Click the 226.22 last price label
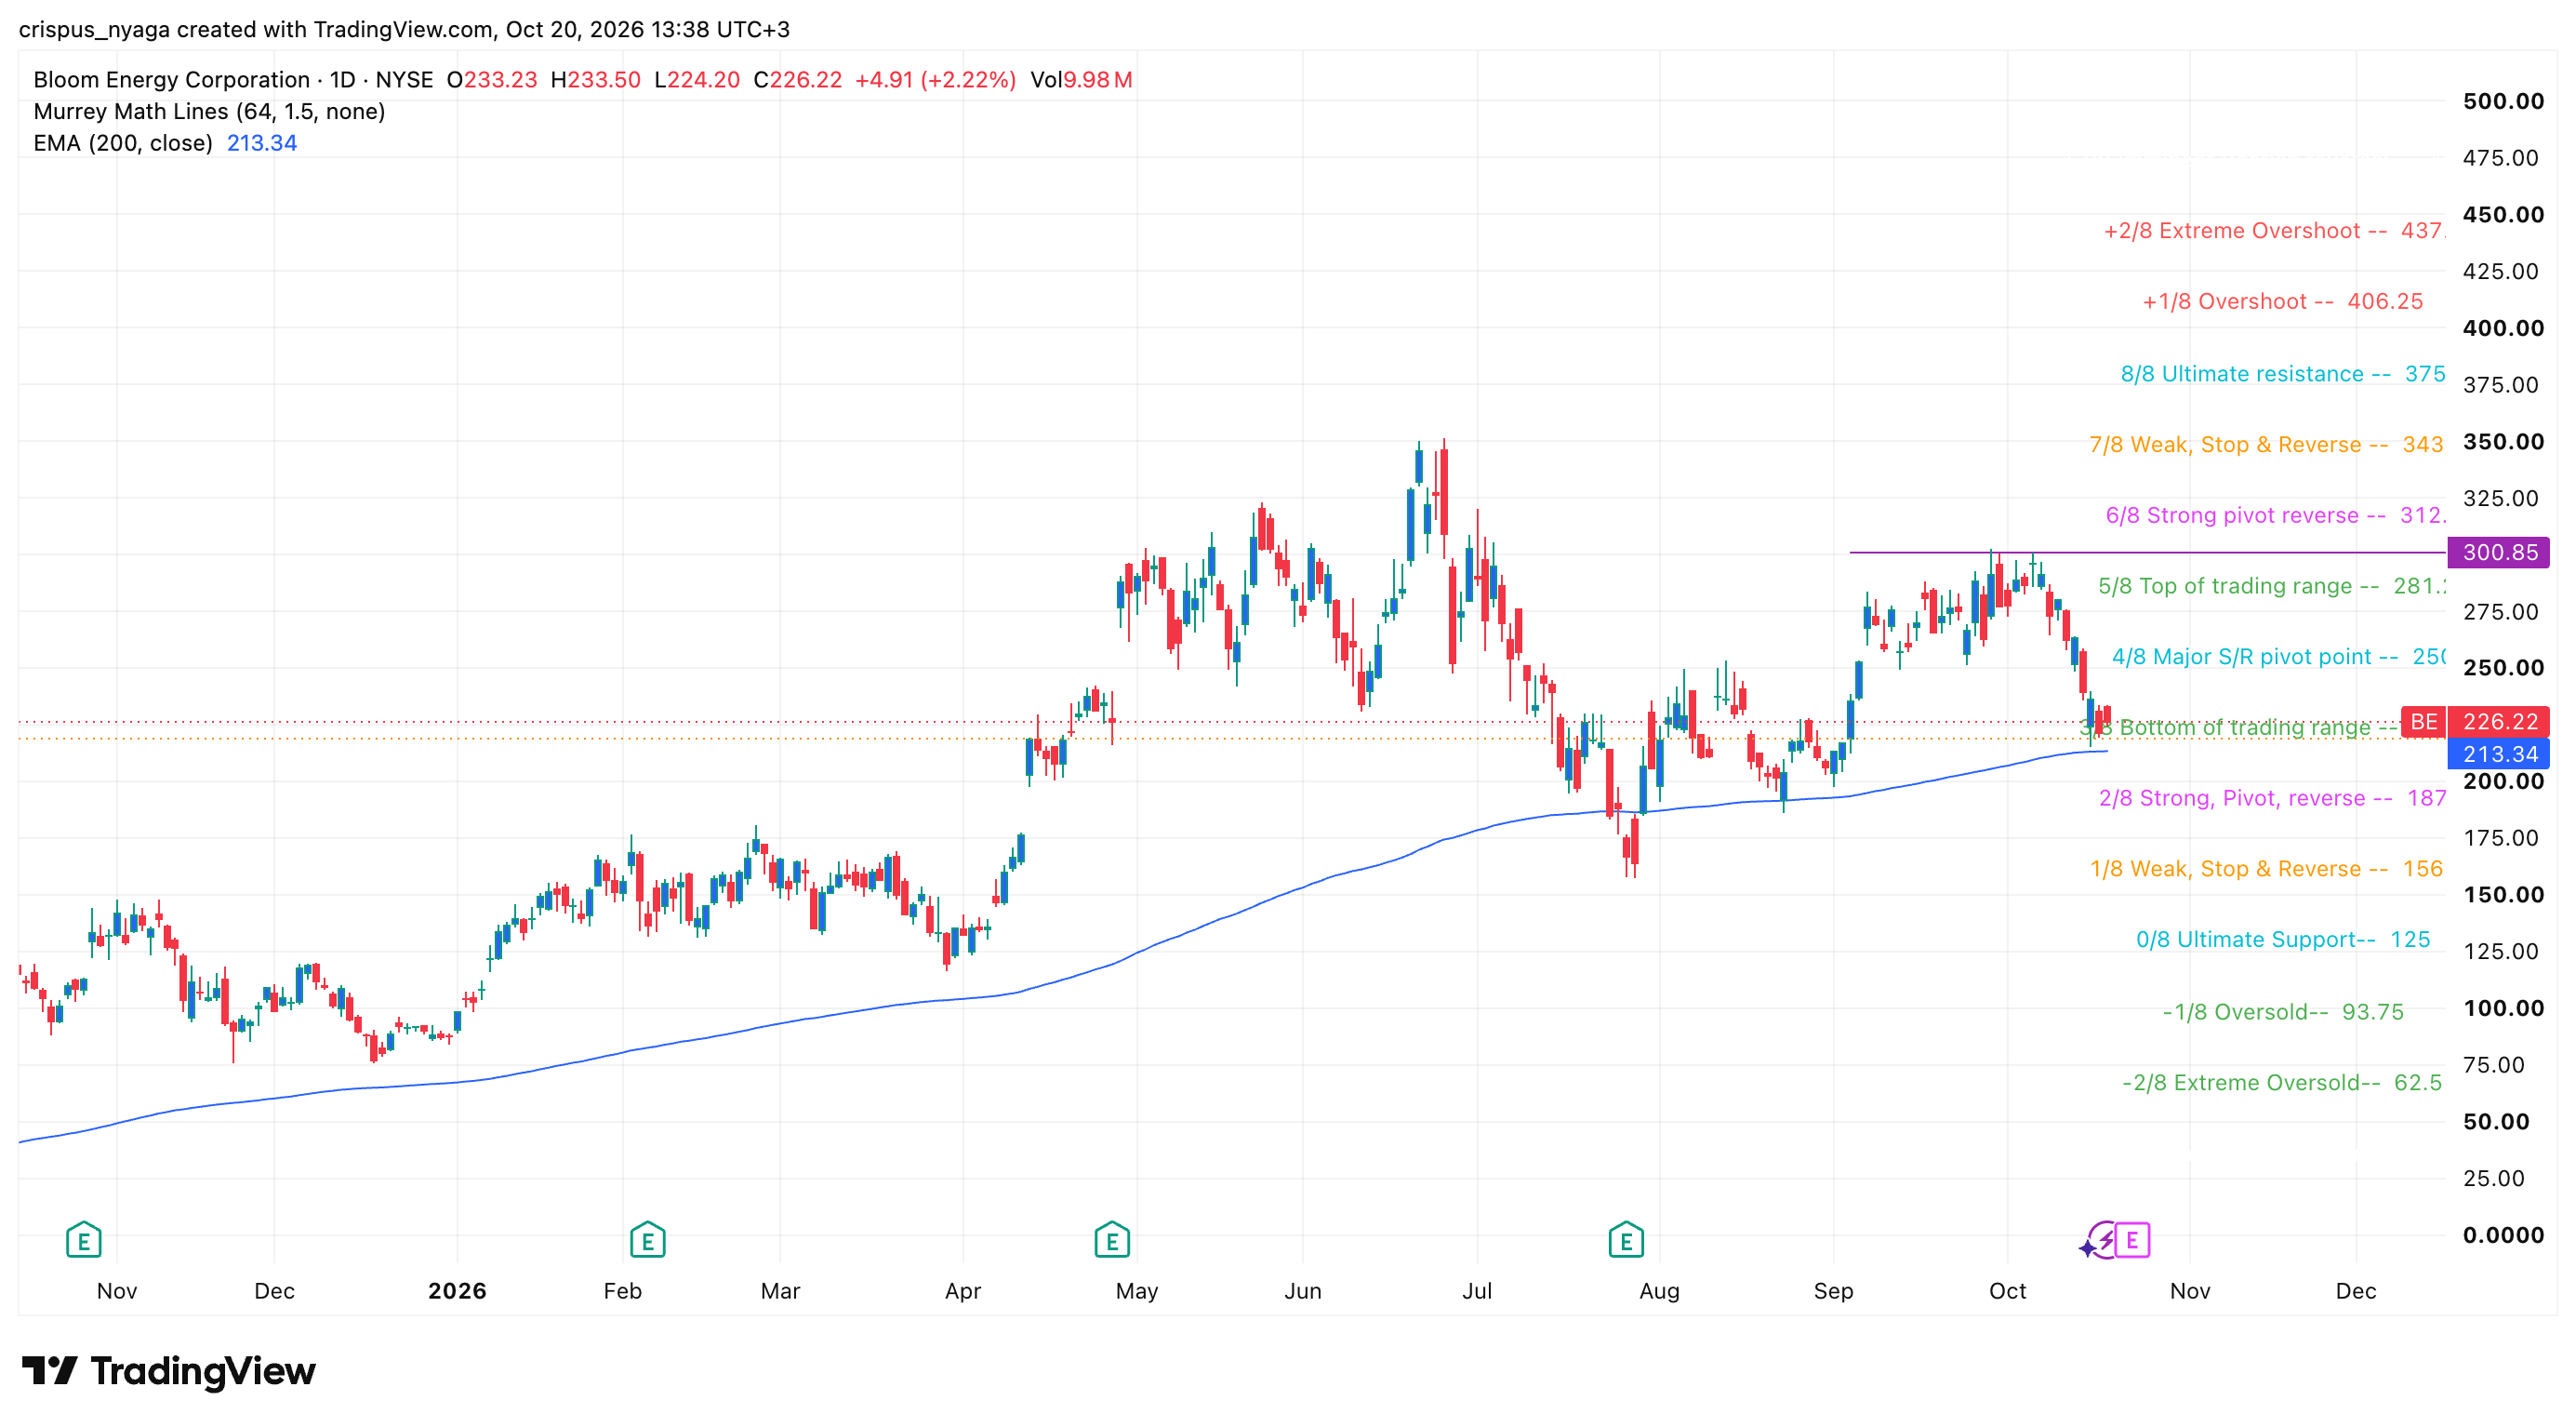The width and height of the screenshot is (2576, 1427). point(2499,722)
